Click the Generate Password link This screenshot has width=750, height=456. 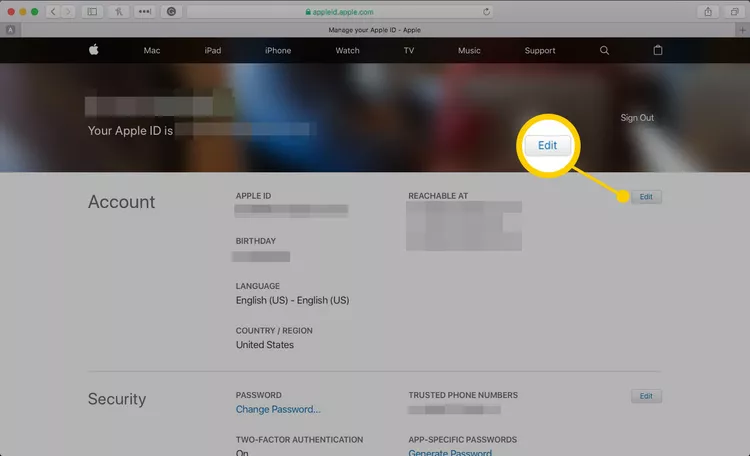(x=450, y=452)
